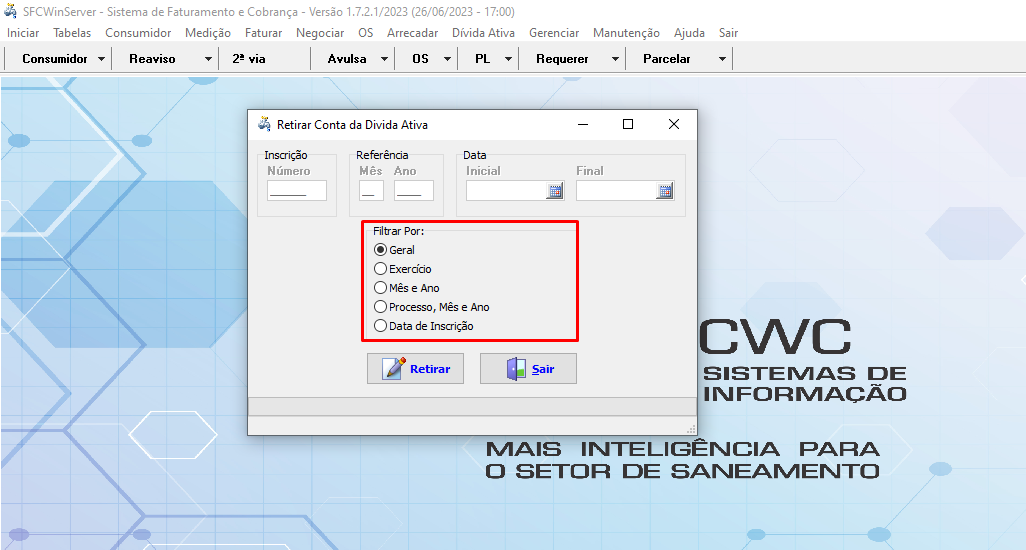The width and height of the screenshot is (1026, 550).
Task: Open the Manutenção menu
Action: coord(626,33)
